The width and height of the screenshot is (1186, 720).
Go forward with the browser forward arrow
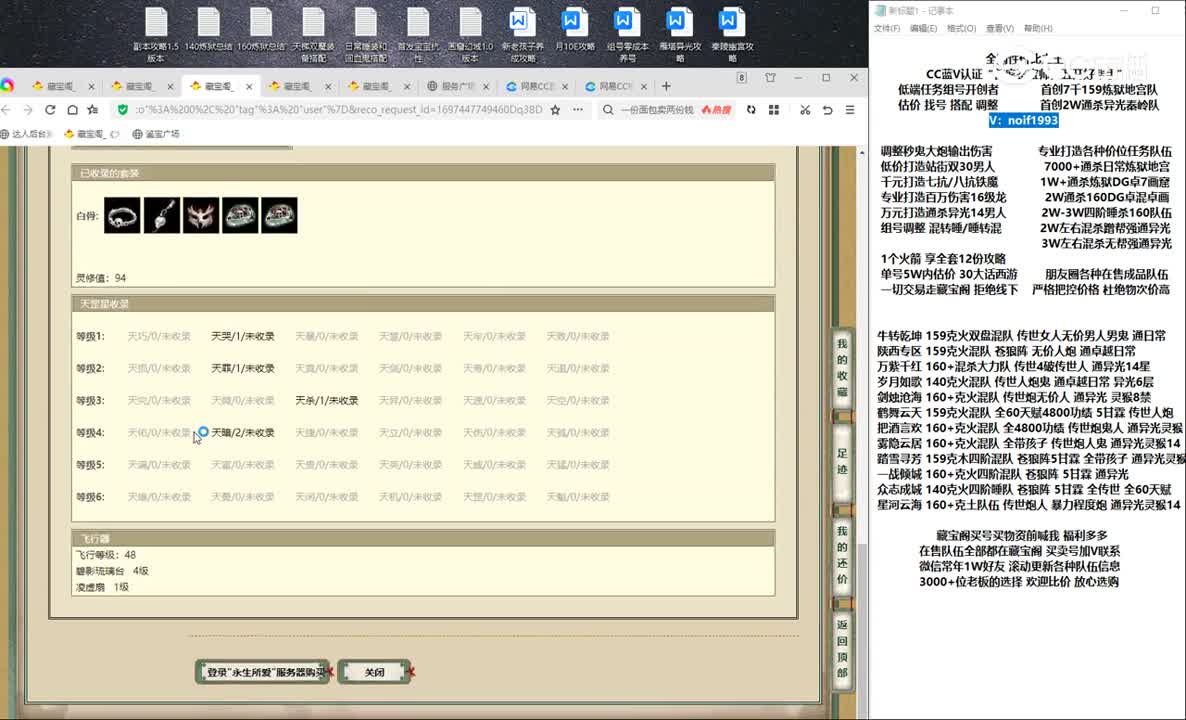coord(28,110)
